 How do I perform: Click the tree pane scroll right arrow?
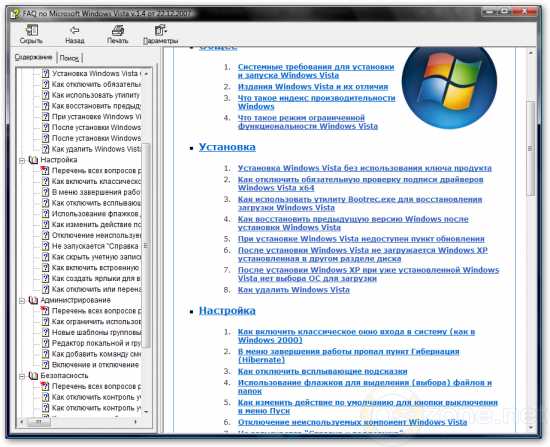coord(136,421)
